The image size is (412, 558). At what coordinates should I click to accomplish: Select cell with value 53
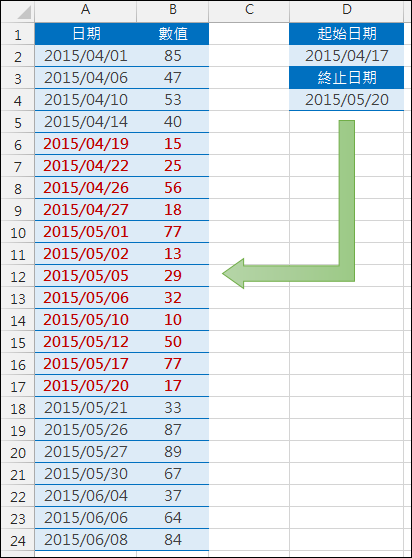pyautogui.click(x=173, y=100)
